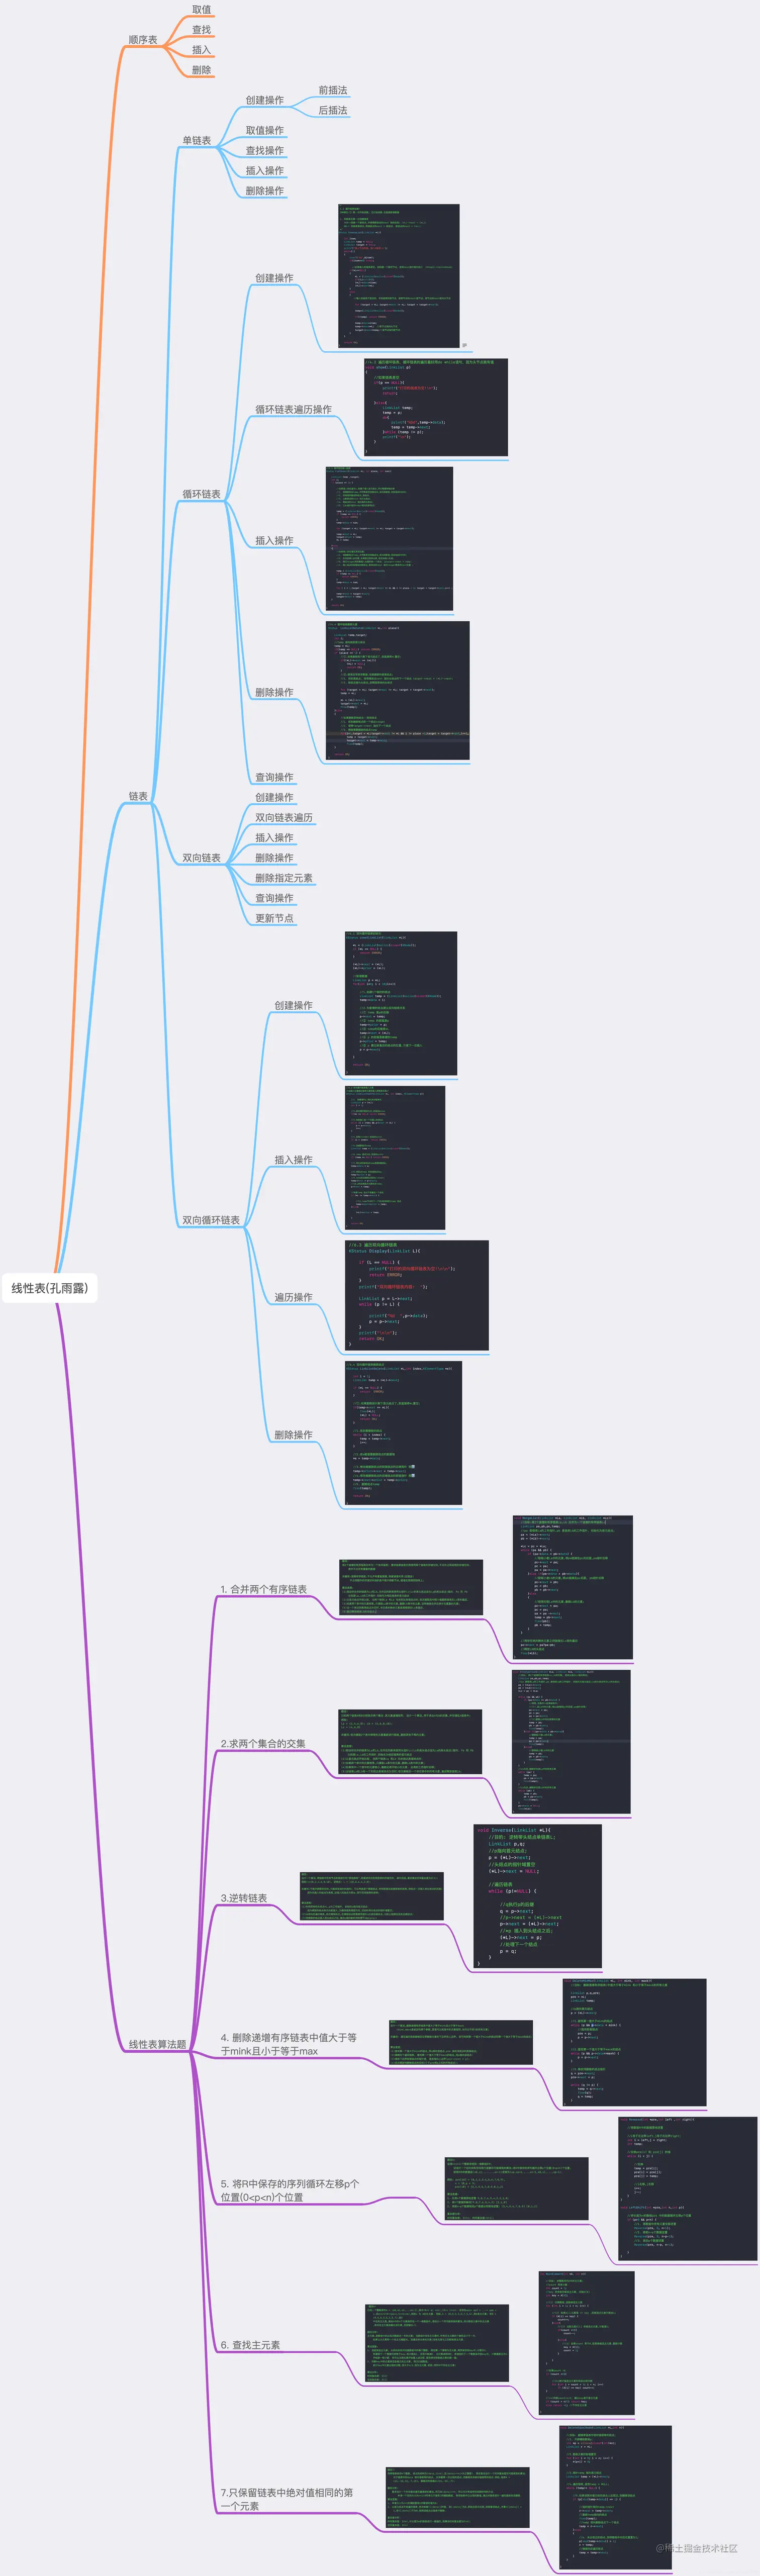Select node 2.求两个集合的交集
Viewport: 760px width, 2576px height.
[x=263, y=1743]
